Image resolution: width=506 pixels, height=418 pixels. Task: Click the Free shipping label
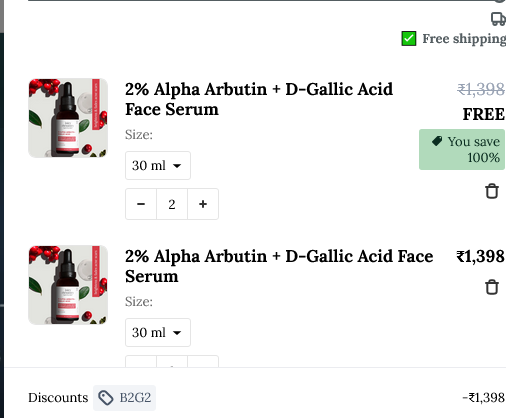464,39
